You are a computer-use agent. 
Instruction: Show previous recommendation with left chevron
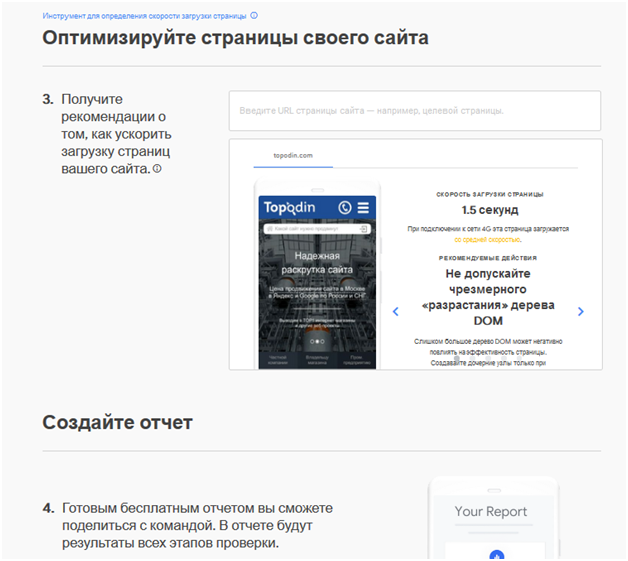coord(396,311)
